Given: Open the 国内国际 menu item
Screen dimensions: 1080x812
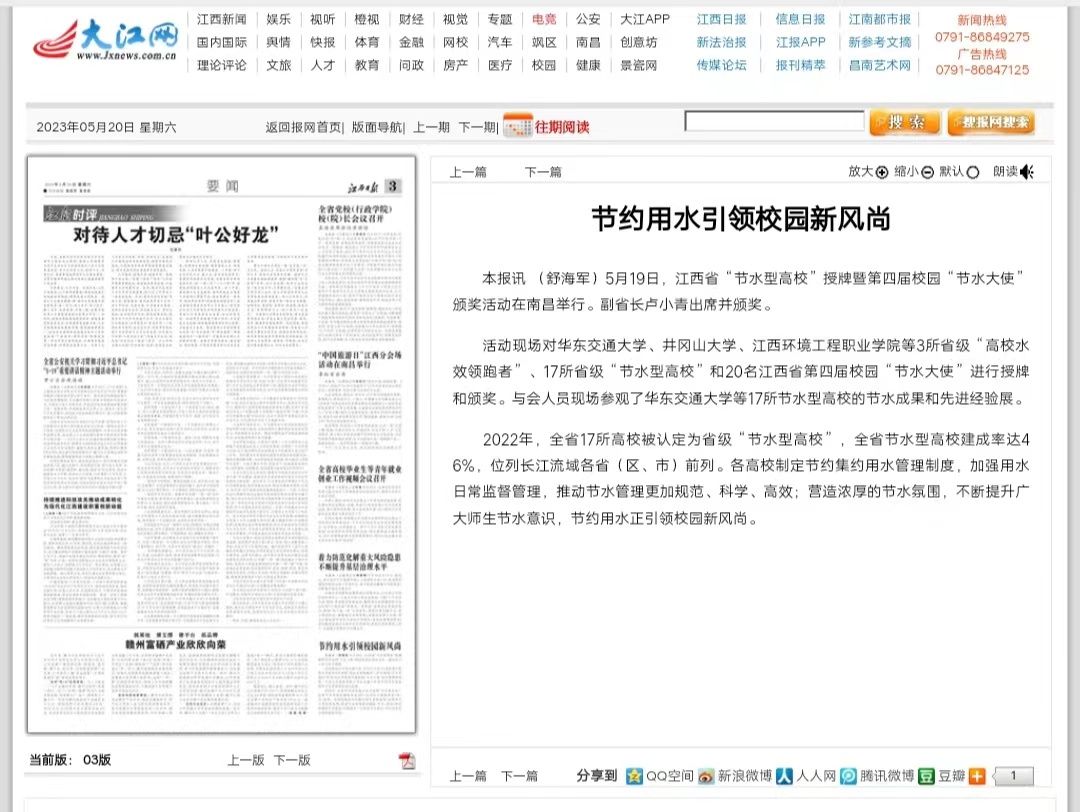Looking at the screenshot, I should tap(221, 42).
